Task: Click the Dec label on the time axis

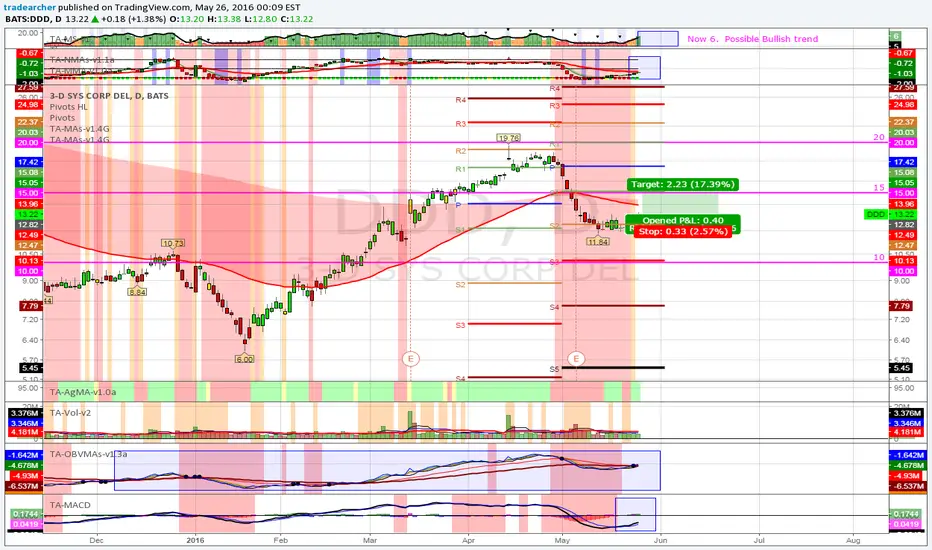Action: click(96, 540)
